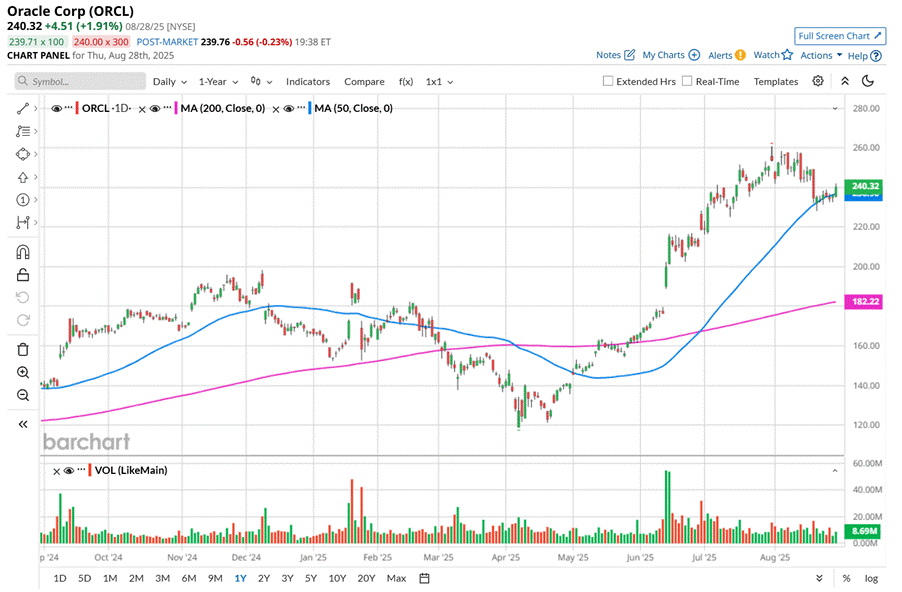
Task: Open more options for MA 200 indicator
Action: pos(167,108)
